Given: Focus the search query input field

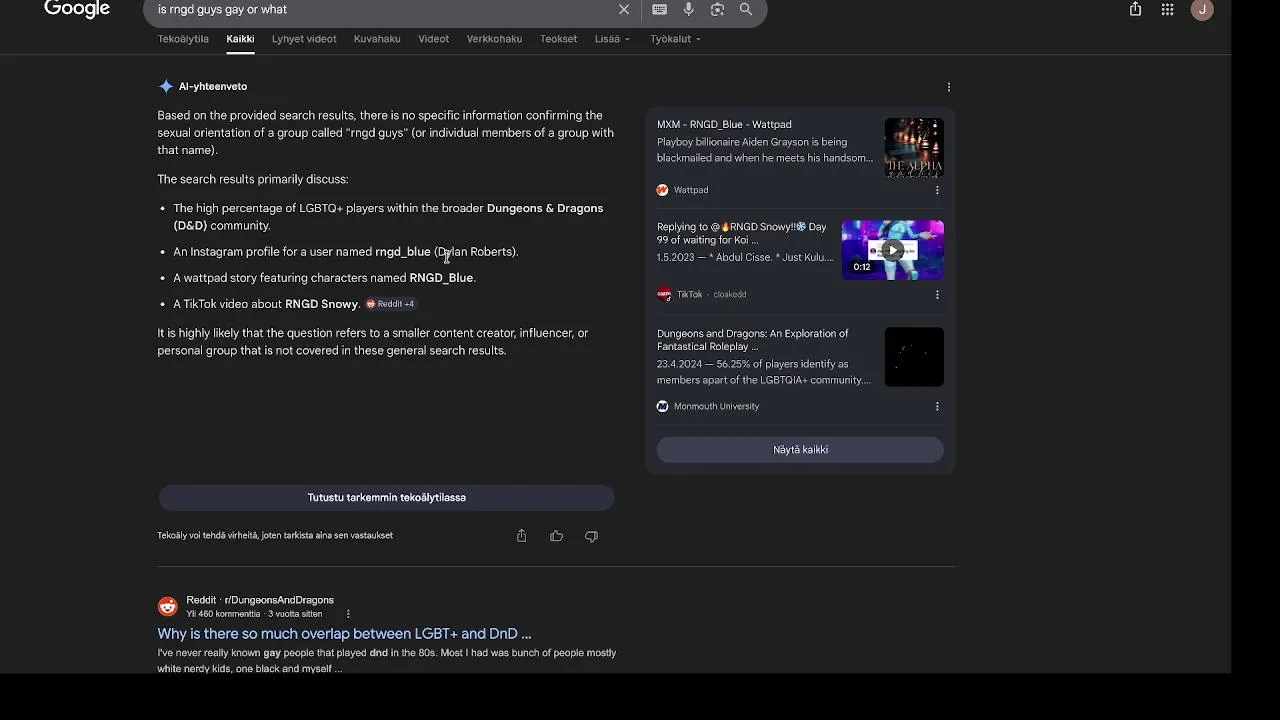Looking at the screenshot, I should 385,9.
